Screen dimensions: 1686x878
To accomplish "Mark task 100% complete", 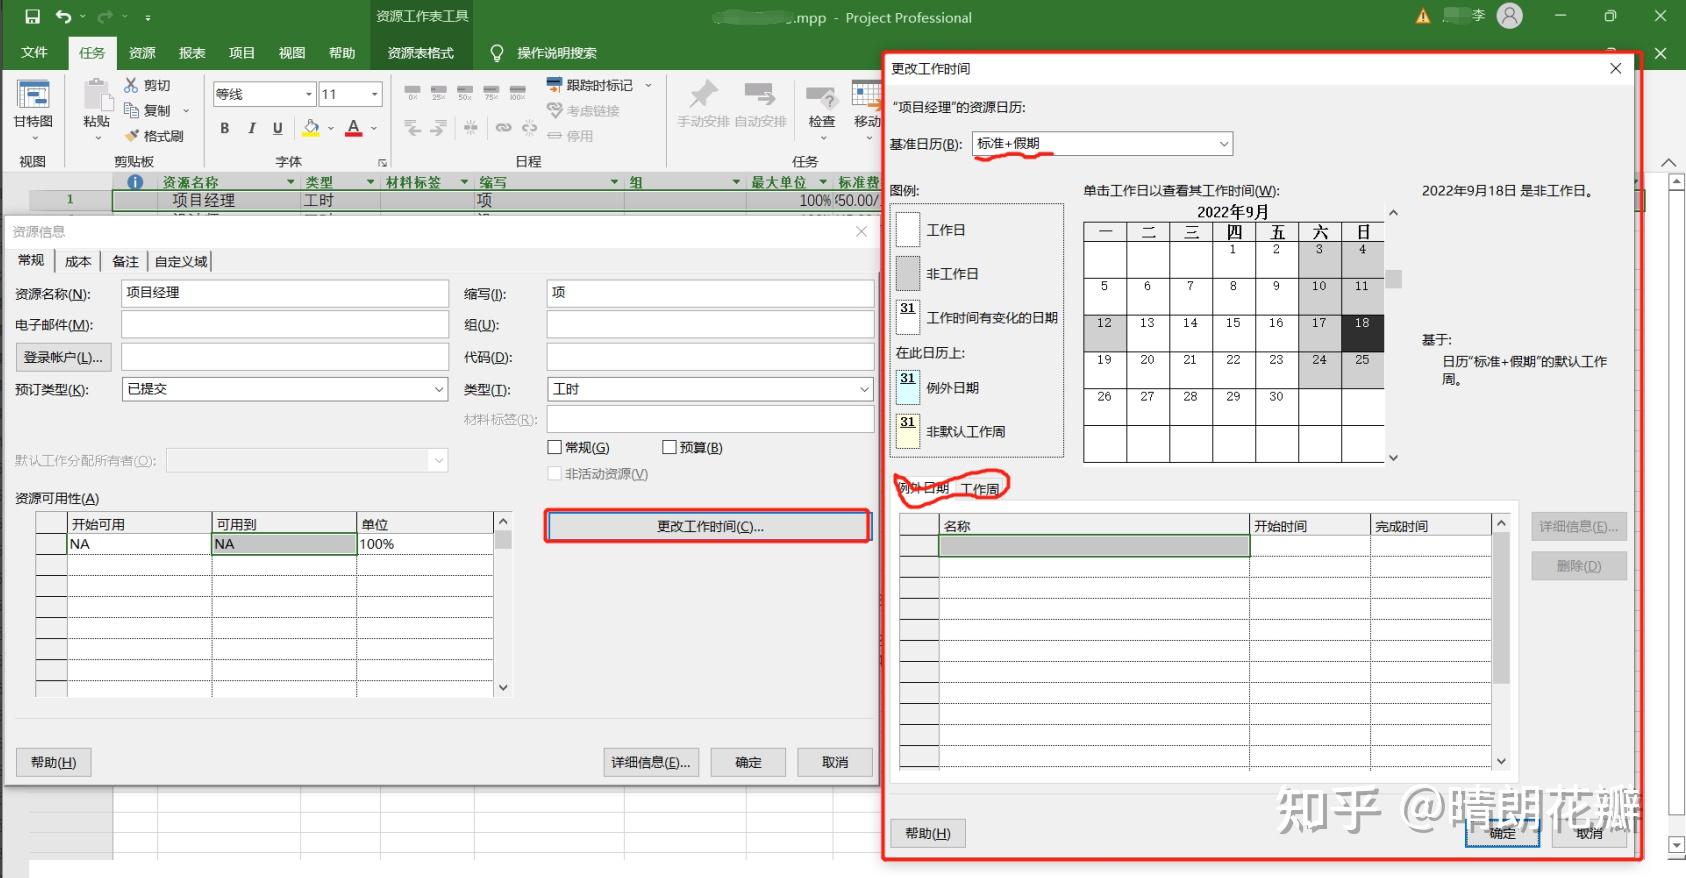I will tap(517, 93).
